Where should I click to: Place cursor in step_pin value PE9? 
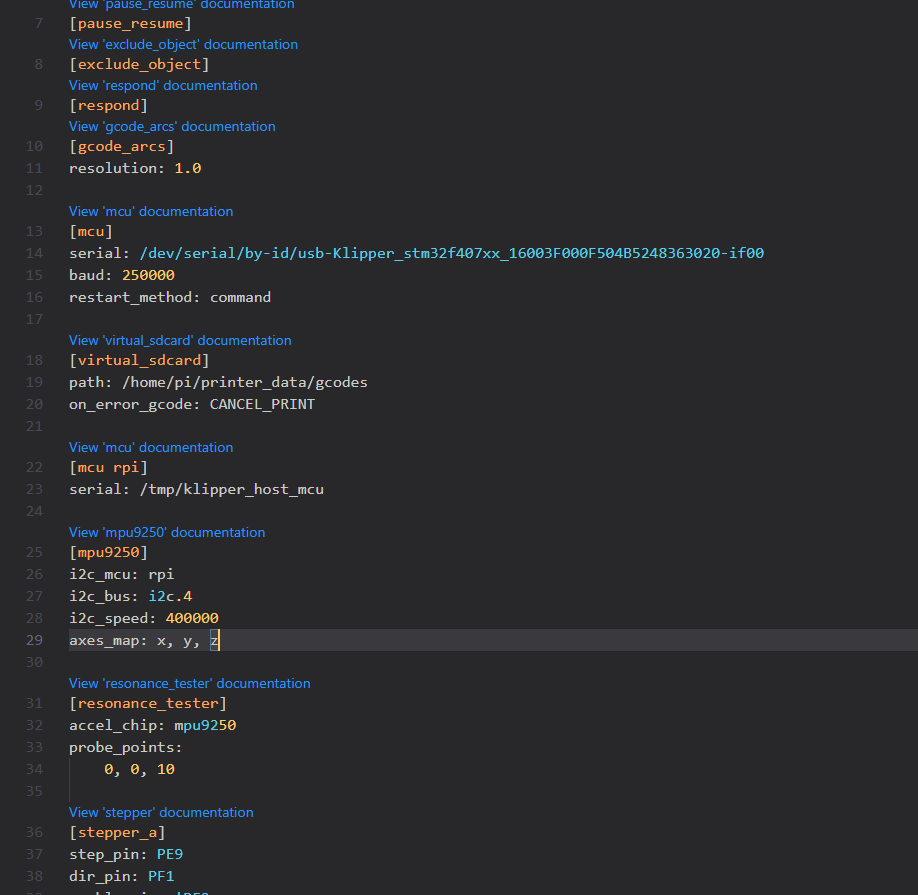170,855
